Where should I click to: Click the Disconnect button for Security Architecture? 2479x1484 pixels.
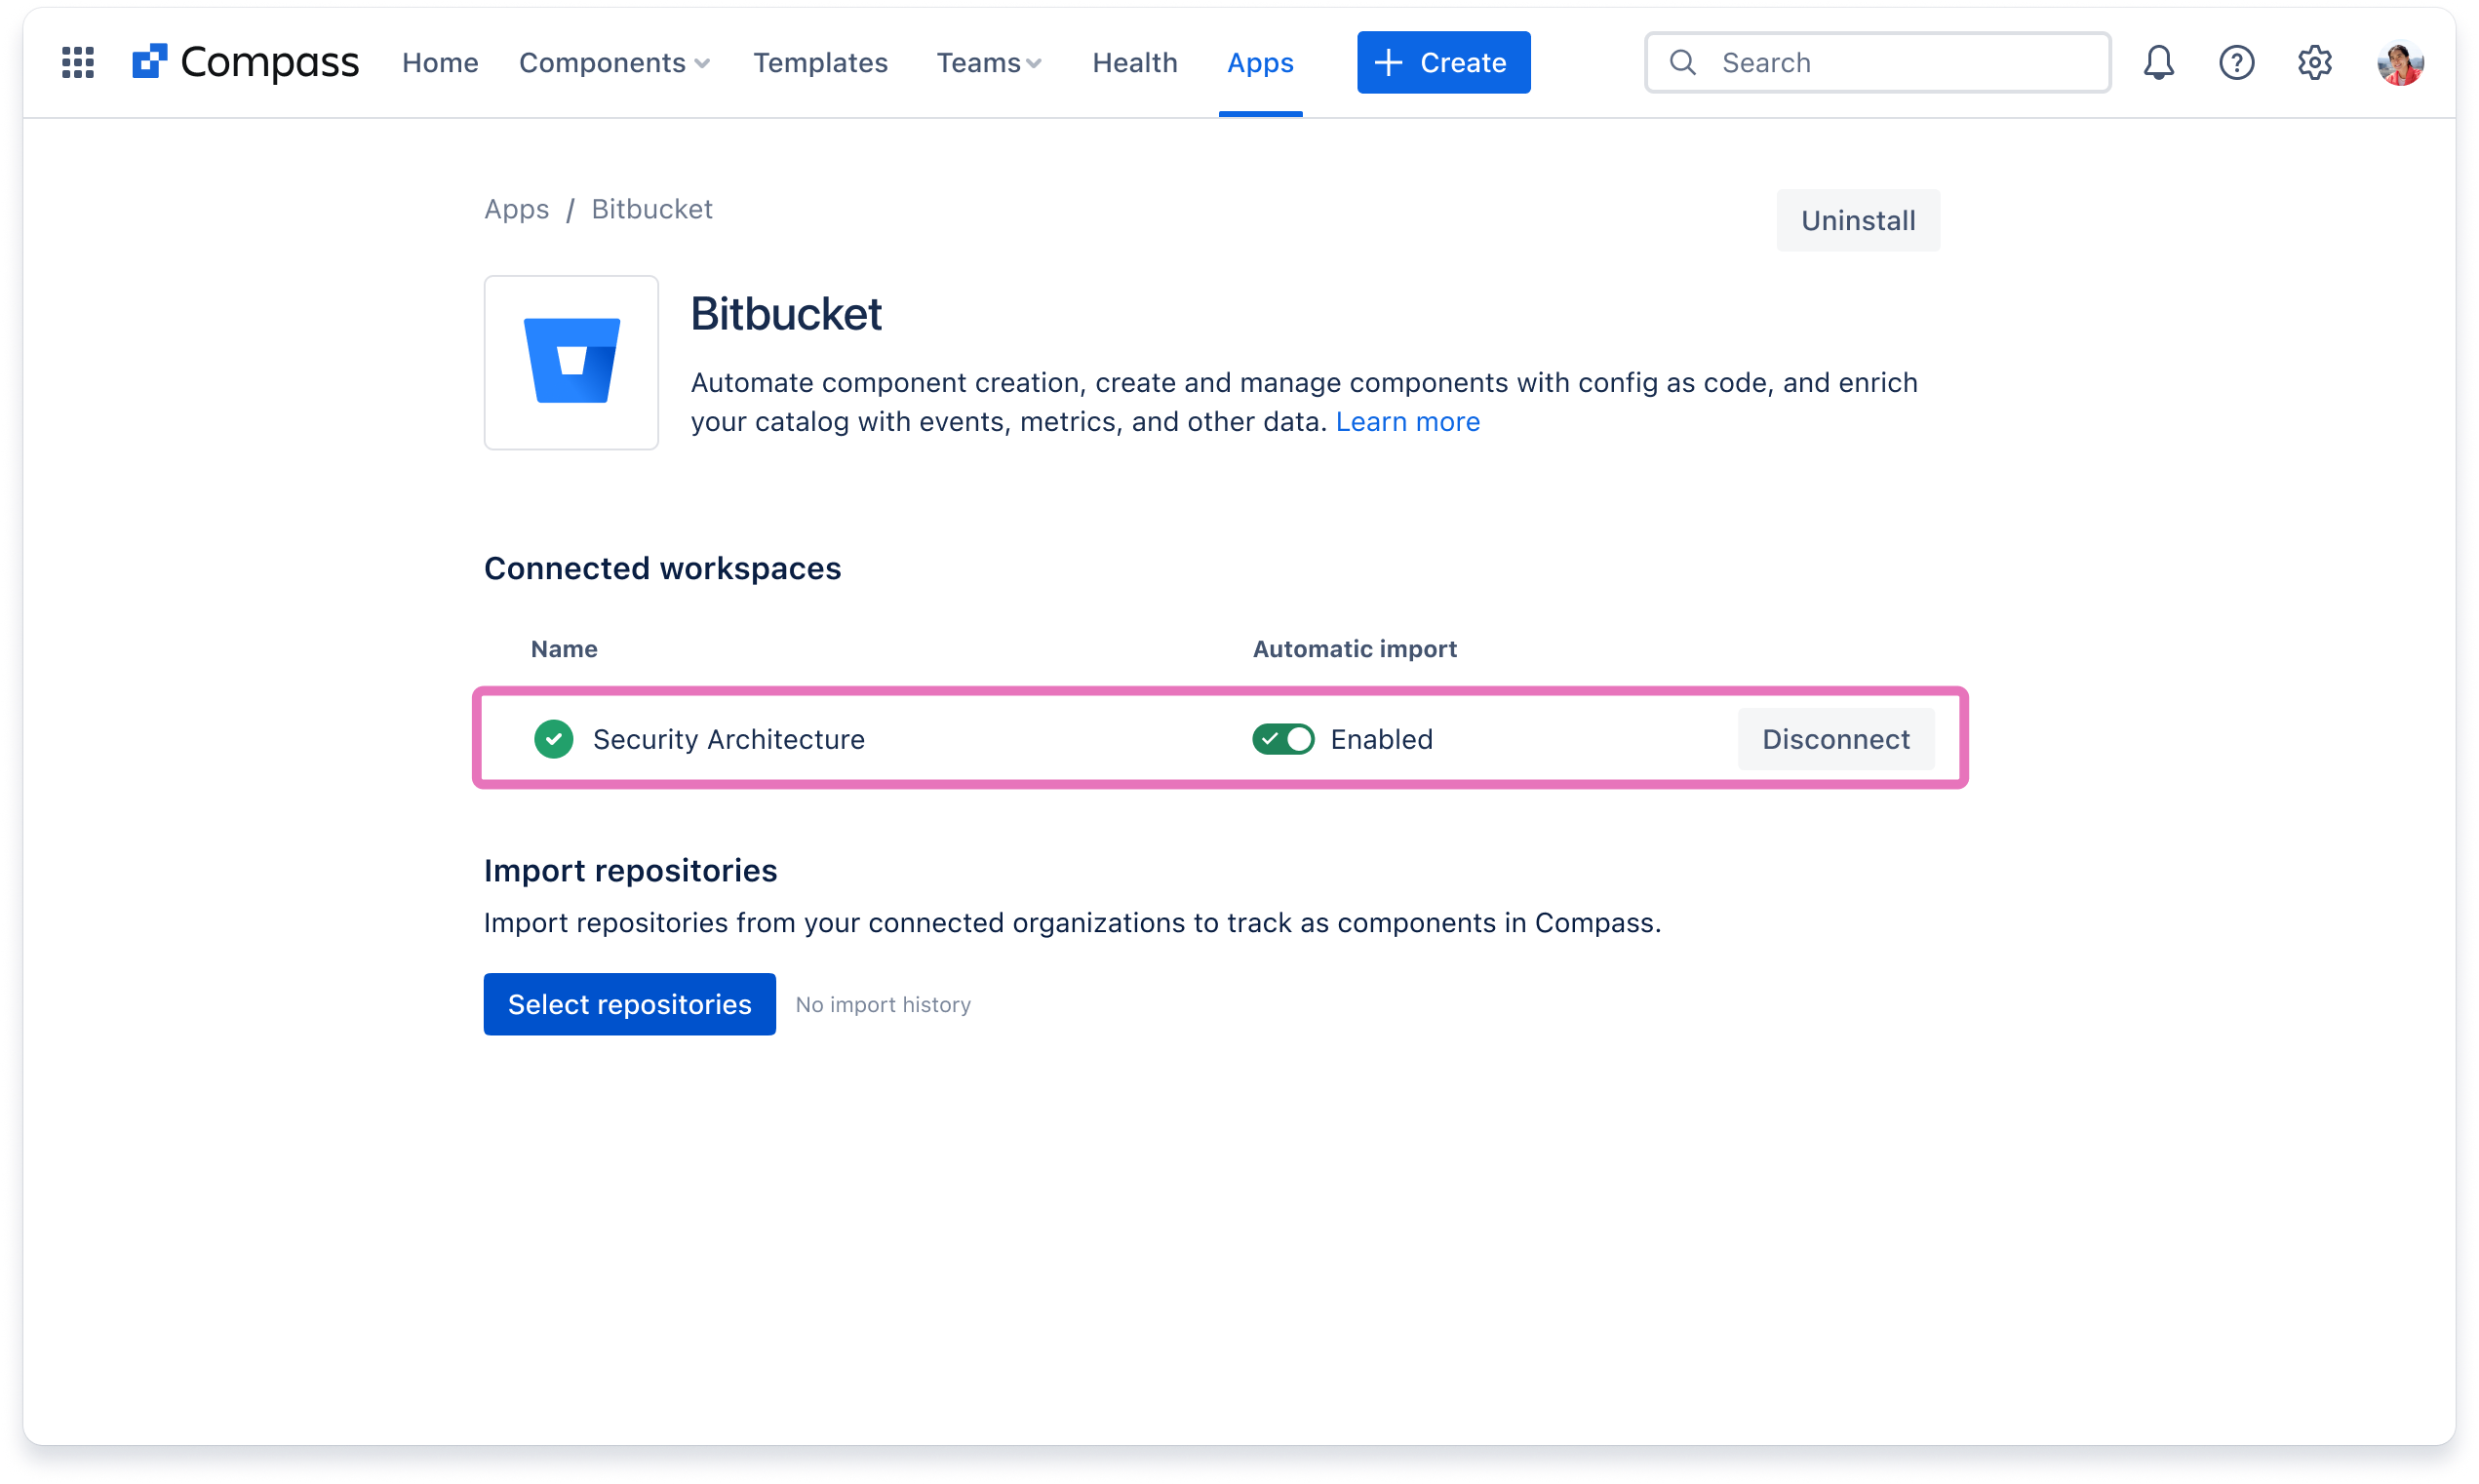(x=1835, y=738)
